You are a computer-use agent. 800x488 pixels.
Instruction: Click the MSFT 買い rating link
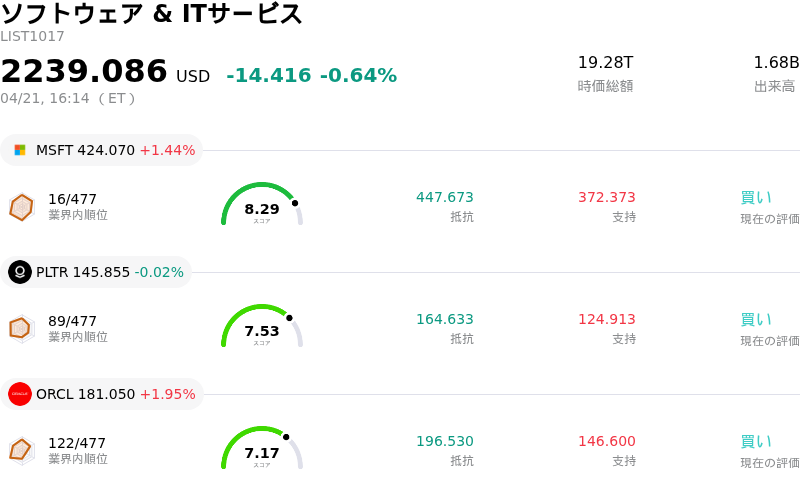point(756,197)
